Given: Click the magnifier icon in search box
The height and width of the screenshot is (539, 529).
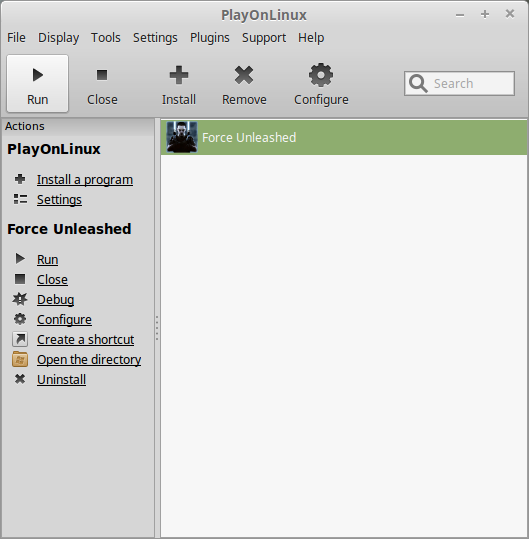Looking at the screenshot, I should pyautogui.click(x=418, y=83).
